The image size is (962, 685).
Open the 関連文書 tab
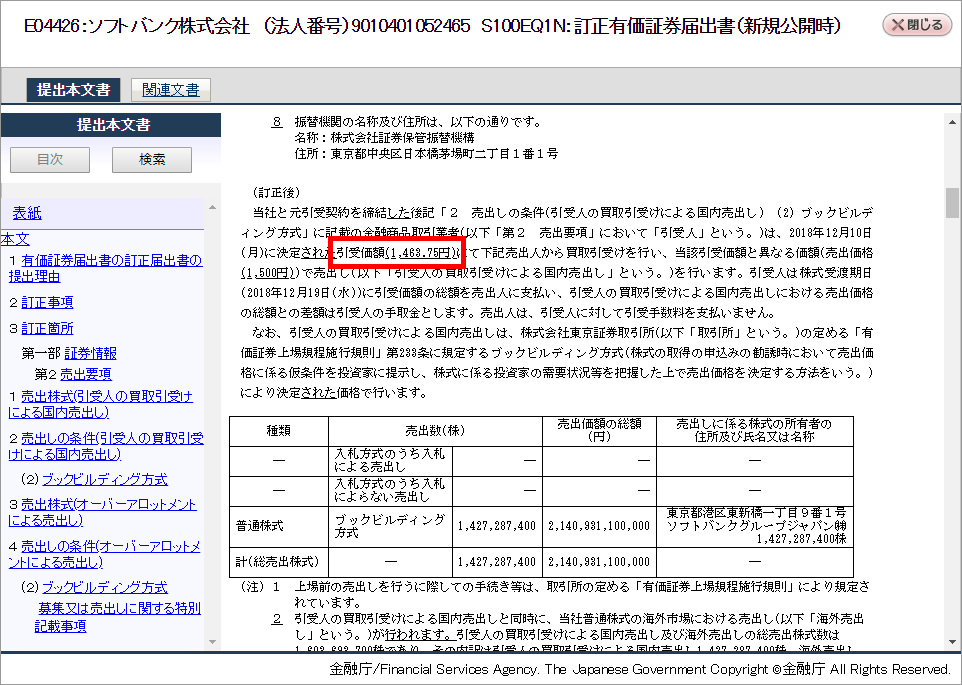pos(171,90)
